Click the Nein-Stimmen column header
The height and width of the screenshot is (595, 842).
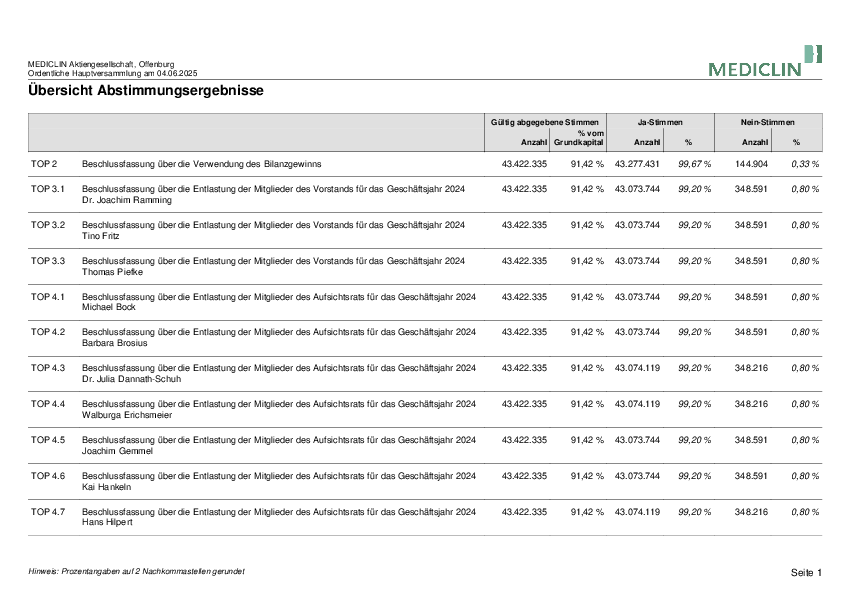pos(767,122)
